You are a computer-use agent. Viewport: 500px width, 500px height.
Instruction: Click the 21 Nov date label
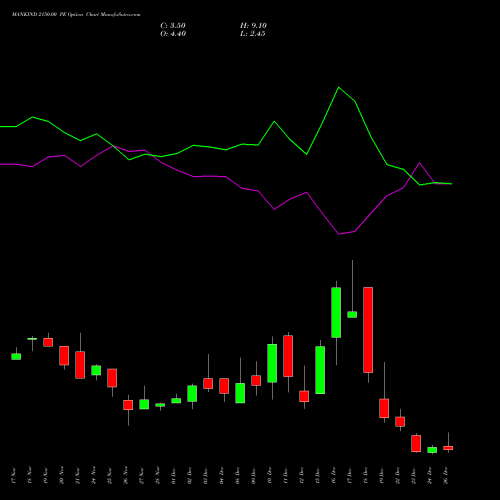coord(78,476)
